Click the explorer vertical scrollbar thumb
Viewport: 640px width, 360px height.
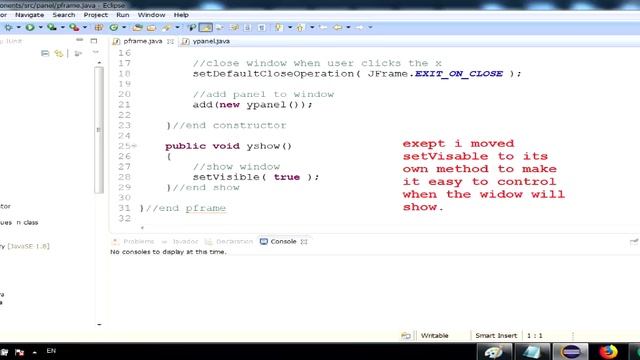pos(98,130)
